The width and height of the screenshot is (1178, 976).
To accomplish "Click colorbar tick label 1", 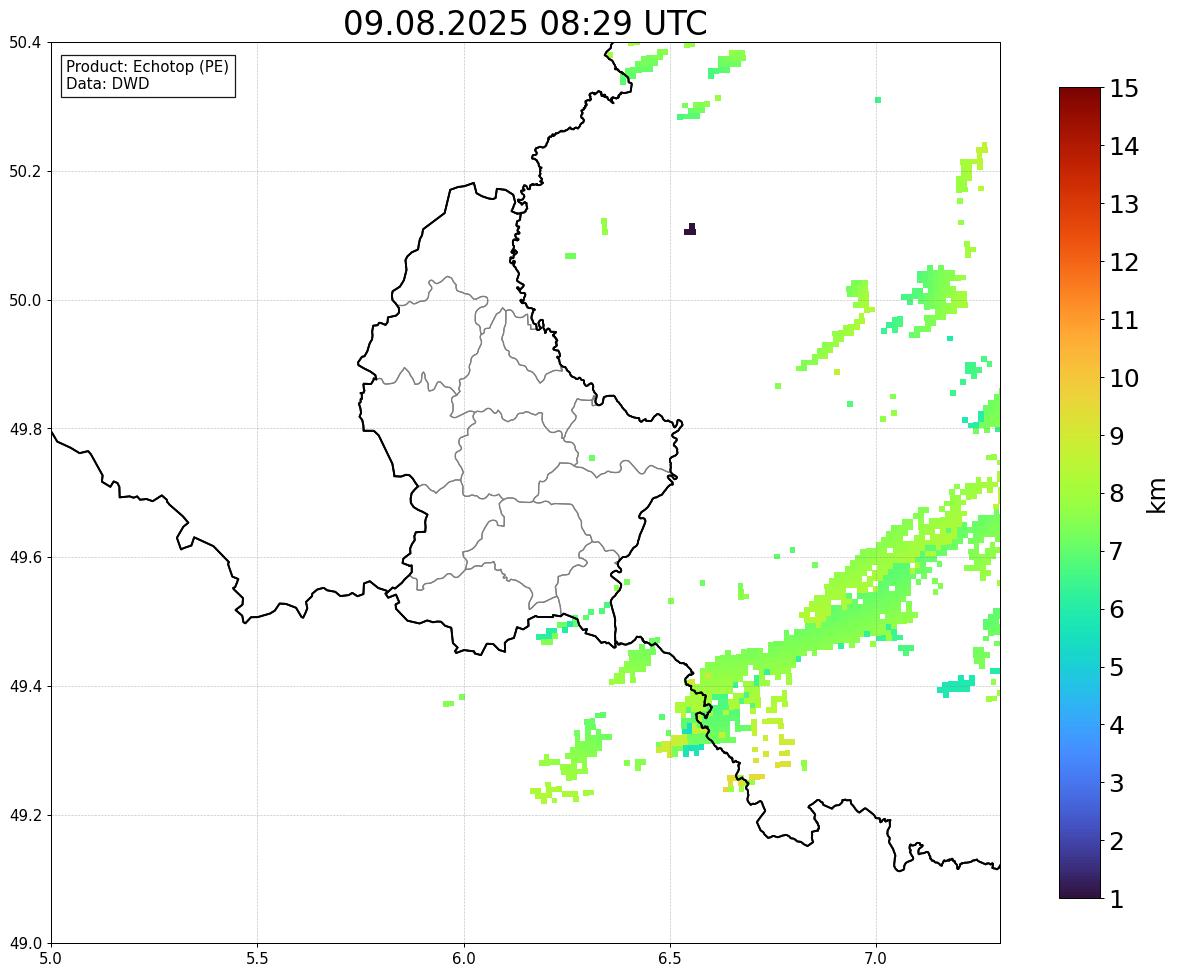I will (1117, 899).
